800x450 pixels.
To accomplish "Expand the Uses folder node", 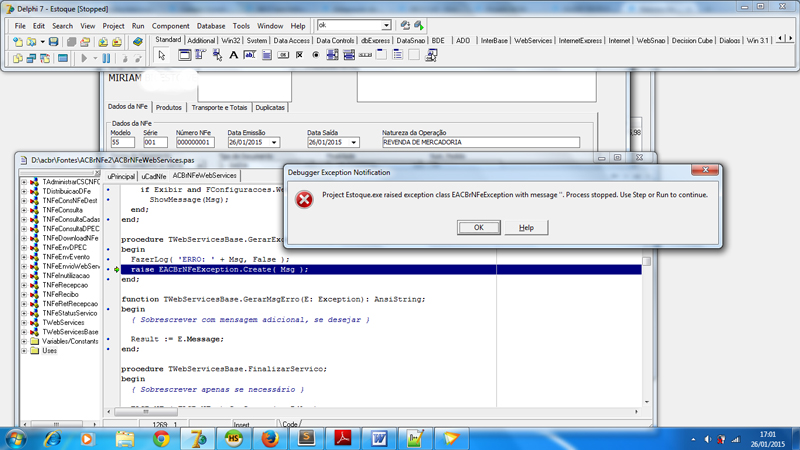I will [24, 351].
